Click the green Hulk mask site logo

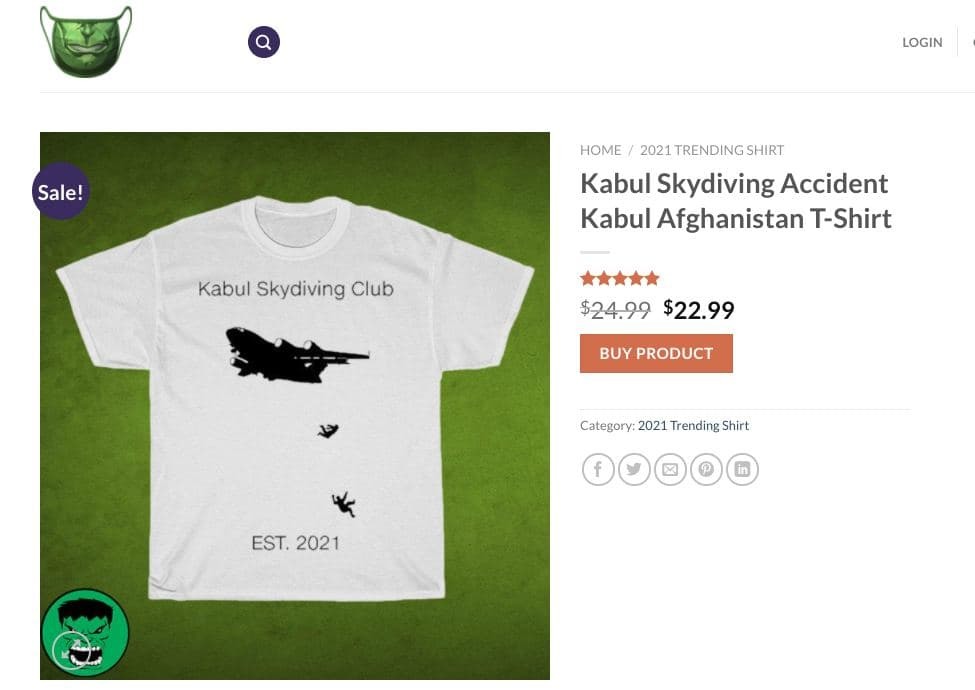(86, 41)
